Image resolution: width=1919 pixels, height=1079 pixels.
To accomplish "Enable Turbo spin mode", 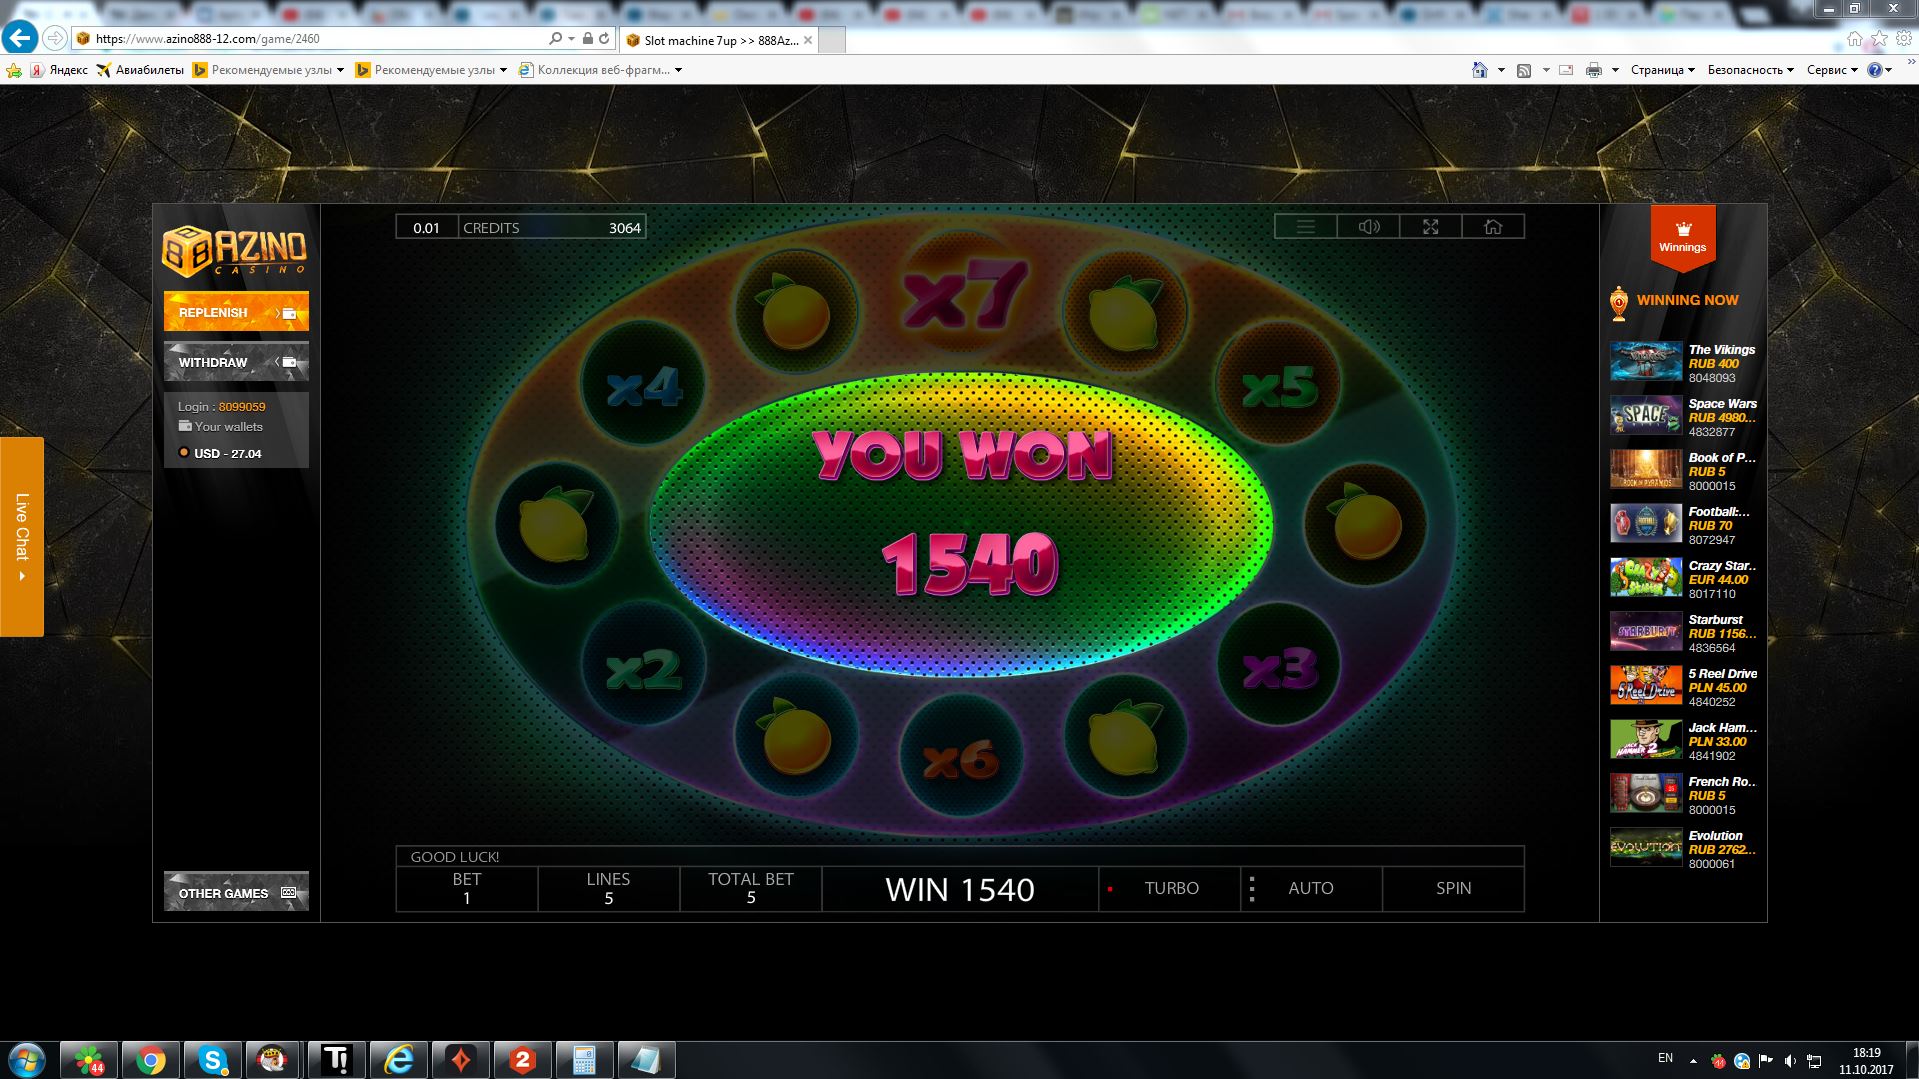I will (1170, 888).
